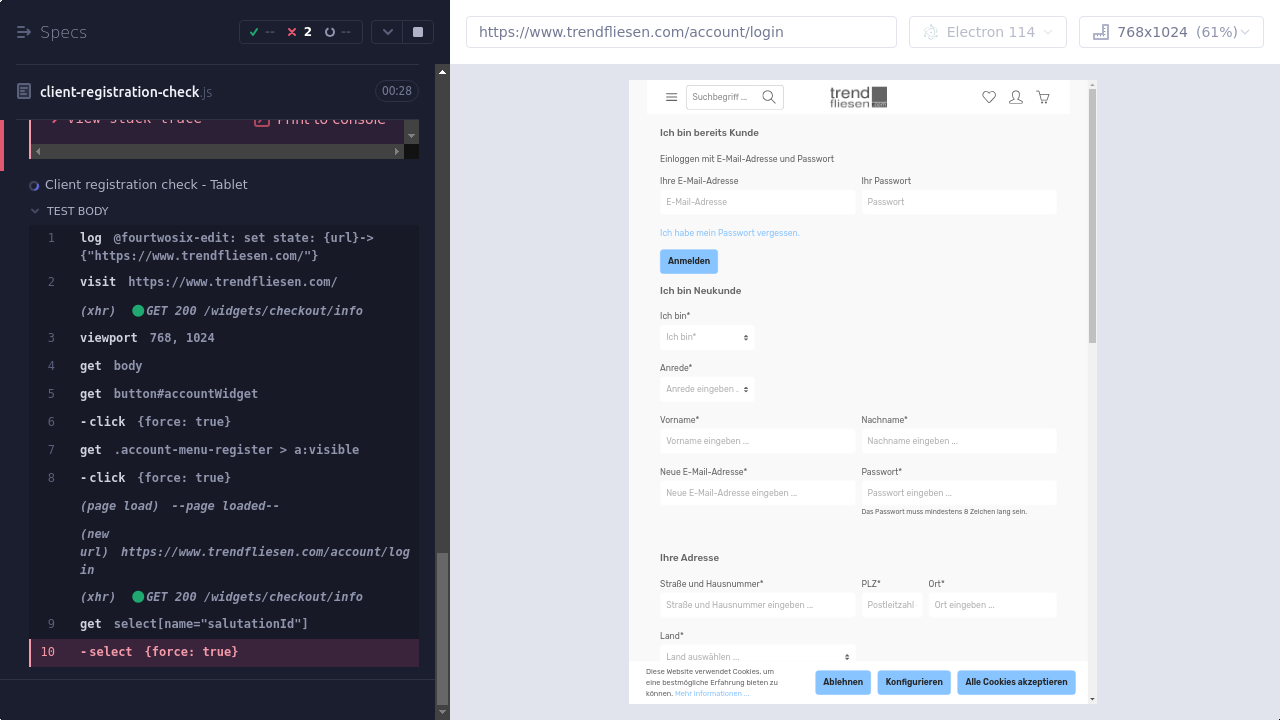This screenshot has height=720, width=1280.
Task: Click the horizontal scrollbar in the error panel
Action: point(217,152)
